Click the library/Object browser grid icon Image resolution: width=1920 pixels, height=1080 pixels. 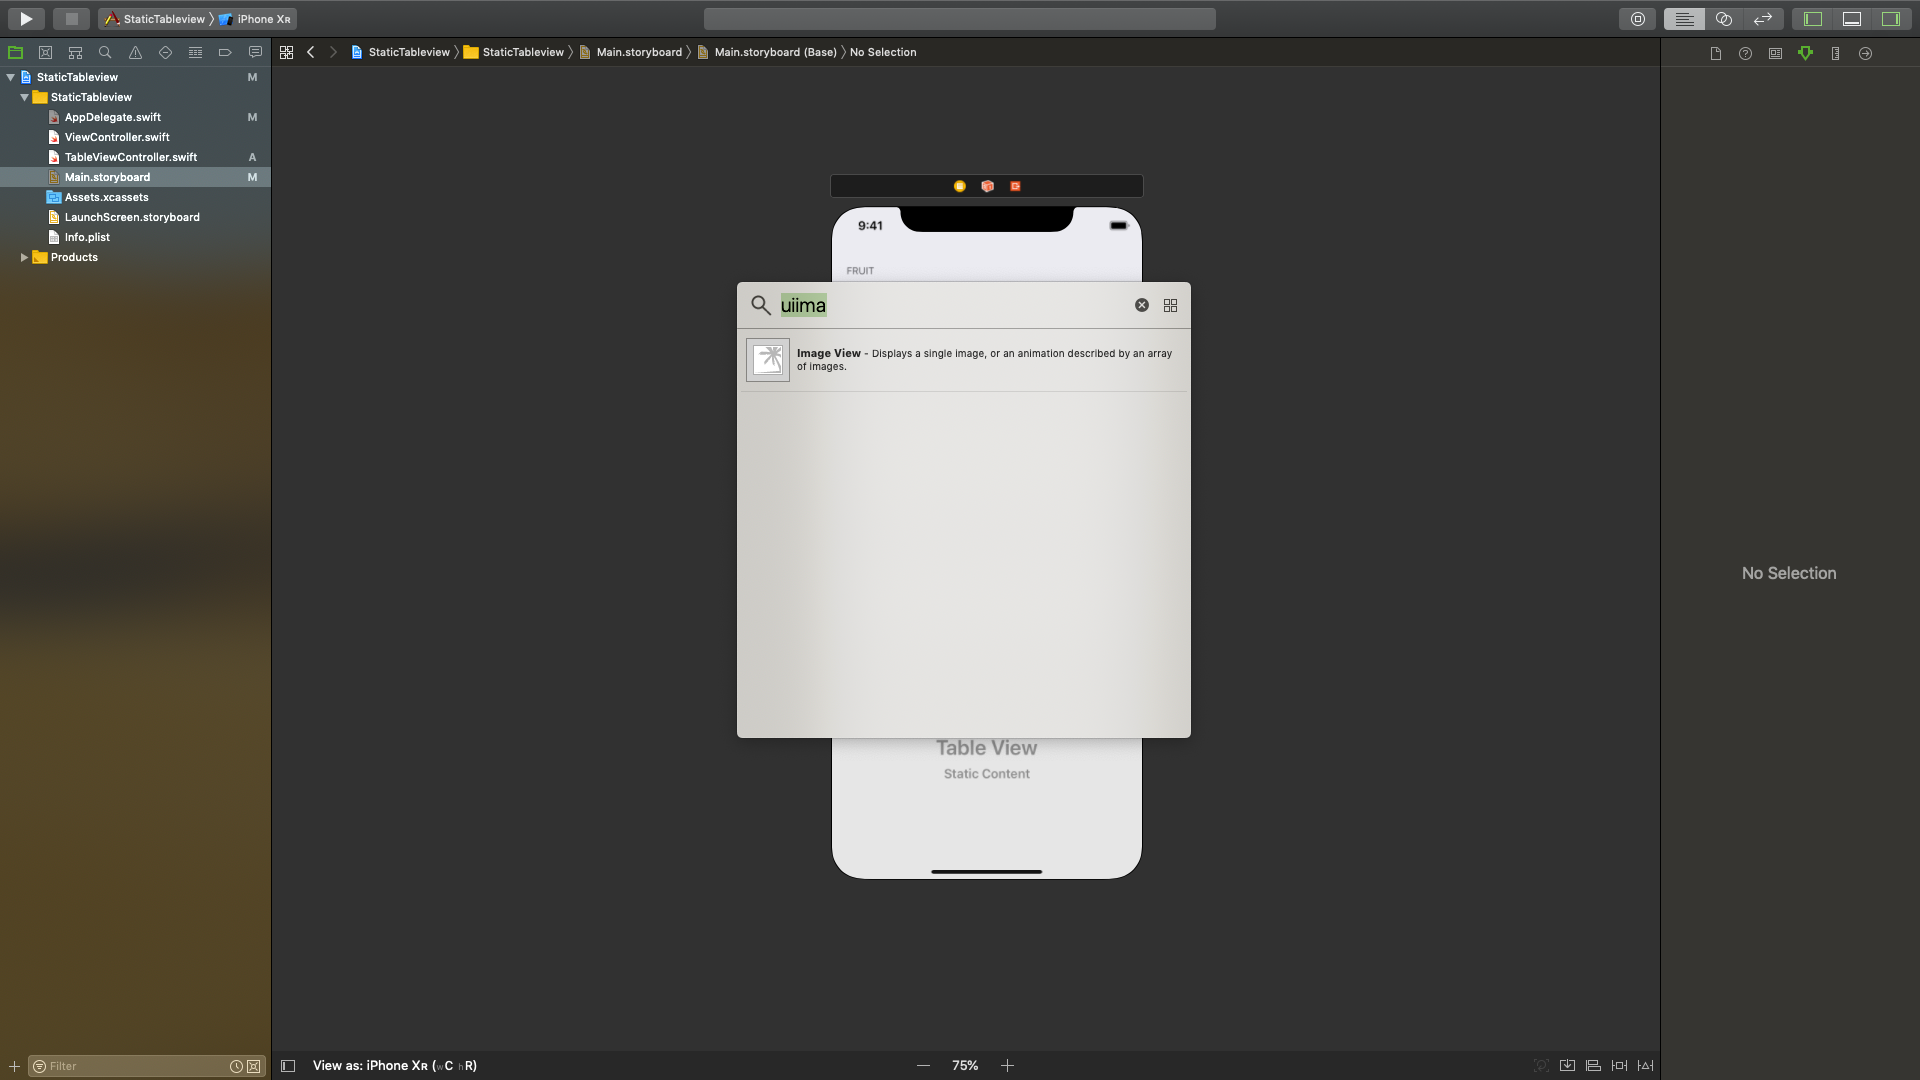coord(1170,305)
